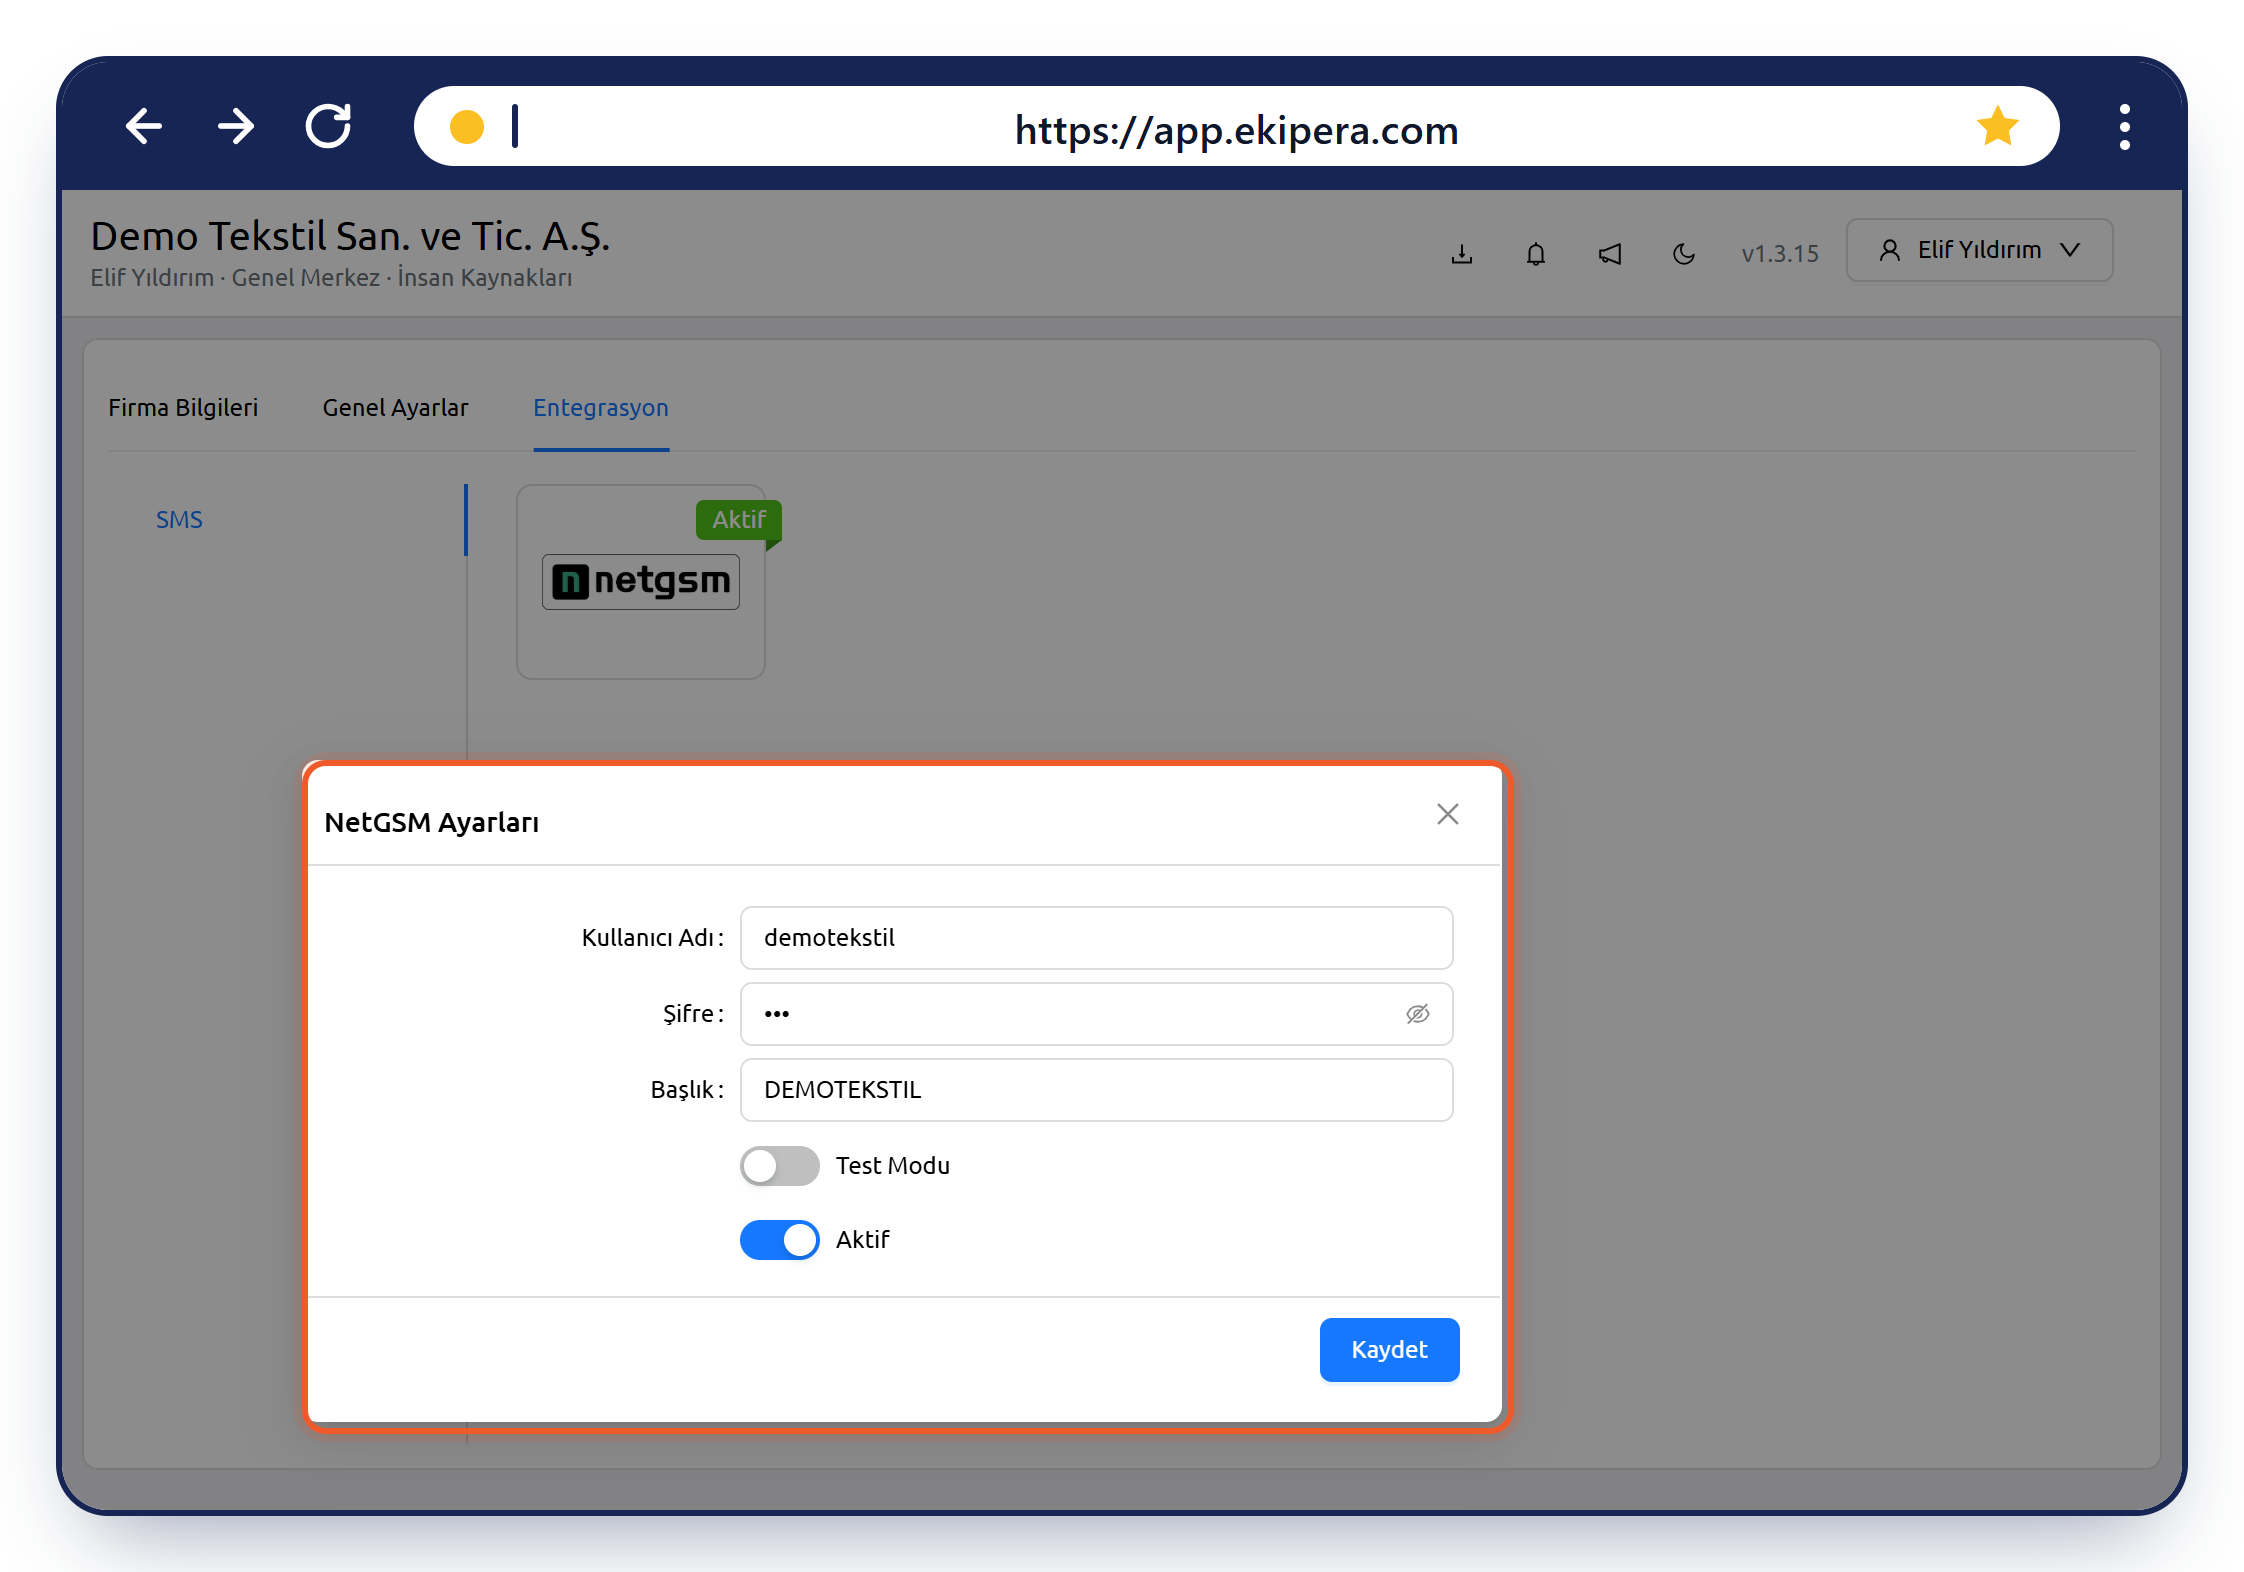The image size is (2244, 1572).
Task: Save settings with Kaydet button
Action: (x=1390, y=1350)
